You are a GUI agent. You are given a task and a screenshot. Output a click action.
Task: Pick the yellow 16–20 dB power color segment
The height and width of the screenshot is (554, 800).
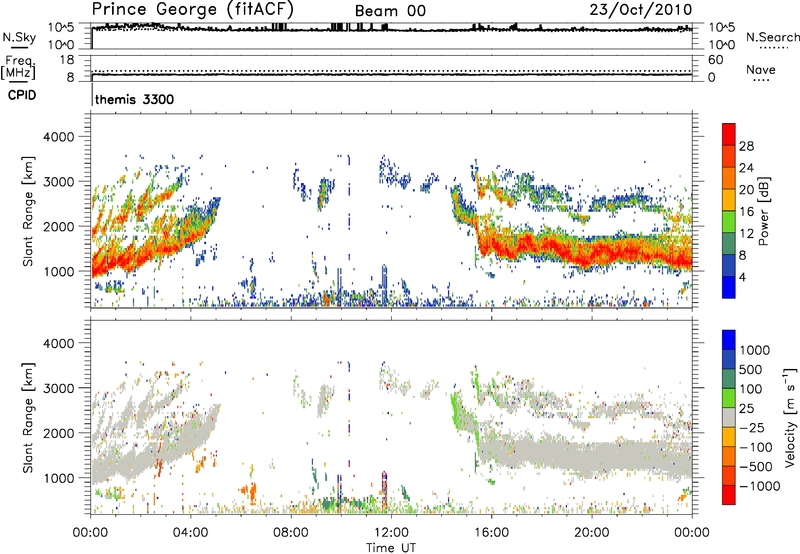[729, 200]
